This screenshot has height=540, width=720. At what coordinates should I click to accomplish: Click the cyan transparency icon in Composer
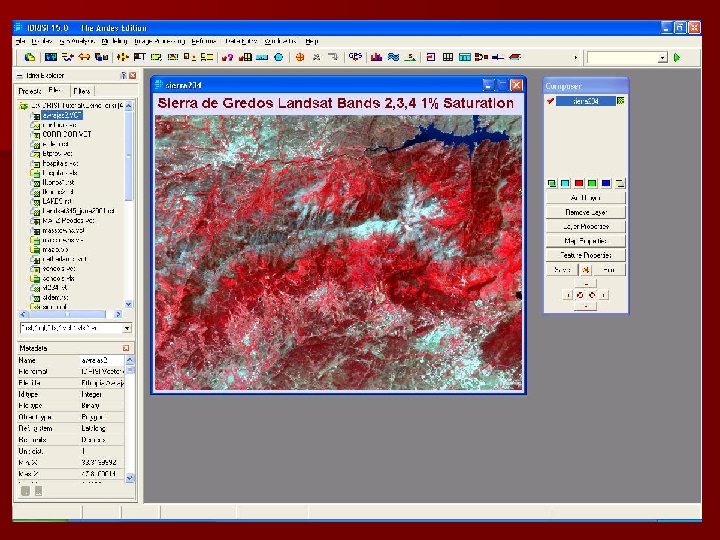(565, 183)
